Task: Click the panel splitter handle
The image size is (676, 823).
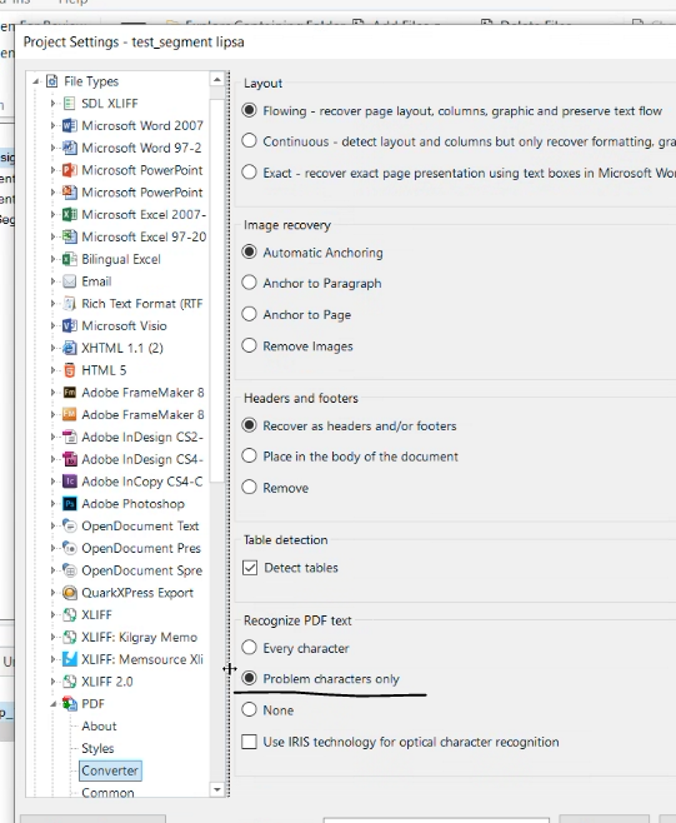Action: [x=228, y=434]
